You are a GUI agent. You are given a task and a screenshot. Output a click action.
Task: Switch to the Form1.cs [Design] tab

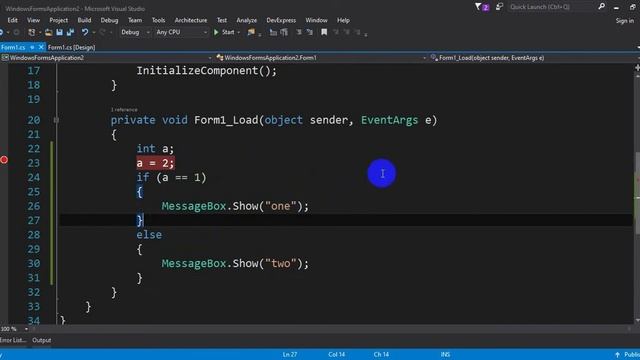coord(71,47)
